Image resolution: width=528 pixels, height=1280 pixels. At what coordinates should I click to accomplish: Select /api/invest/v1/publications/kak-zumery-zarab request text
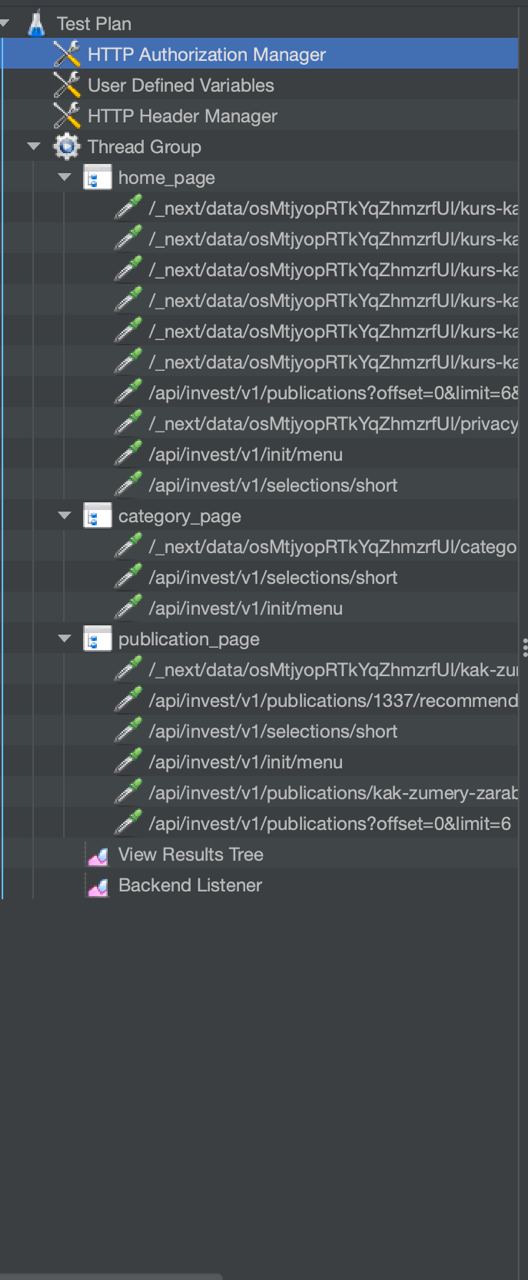[x=334, y=793]
